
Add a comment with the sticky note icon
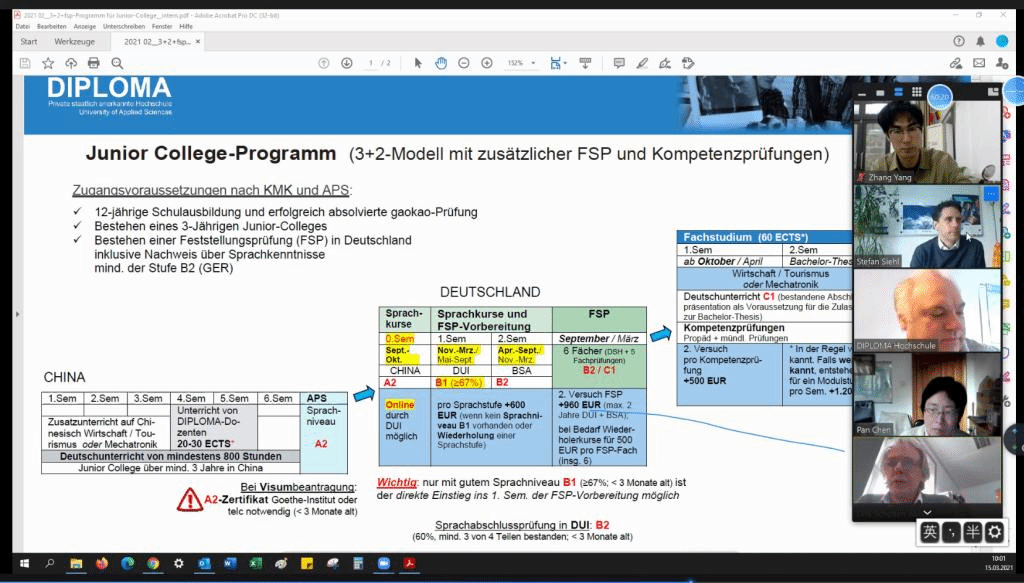pyautogui.click(x=619, y=63)
